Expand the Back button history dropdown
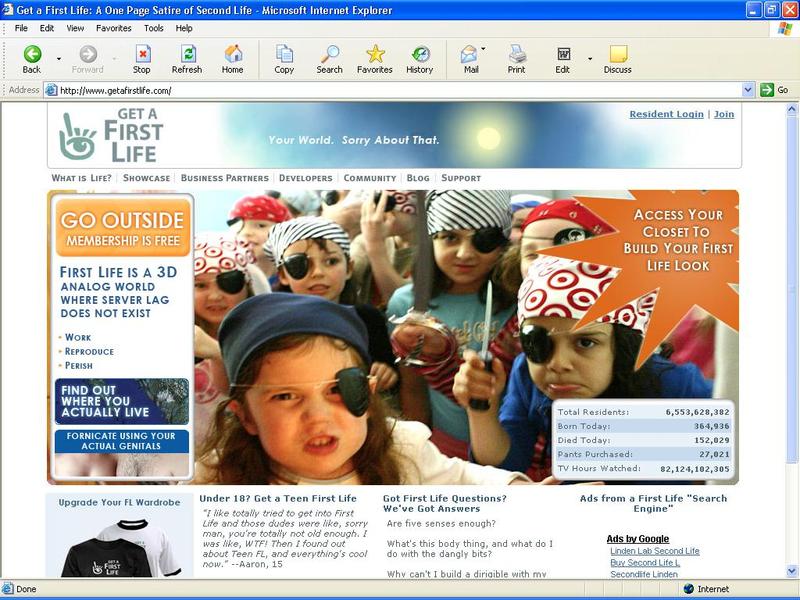 coord(59,59)
